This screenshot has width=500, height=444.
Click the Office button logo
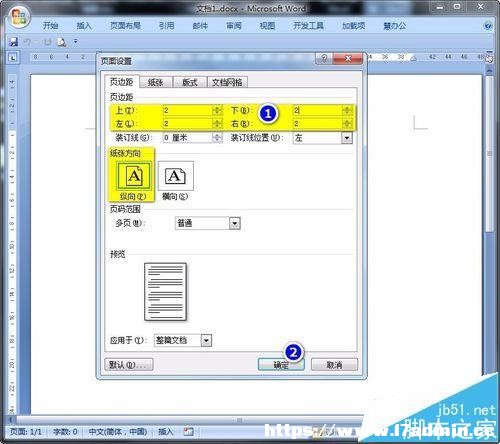point(19,17)
